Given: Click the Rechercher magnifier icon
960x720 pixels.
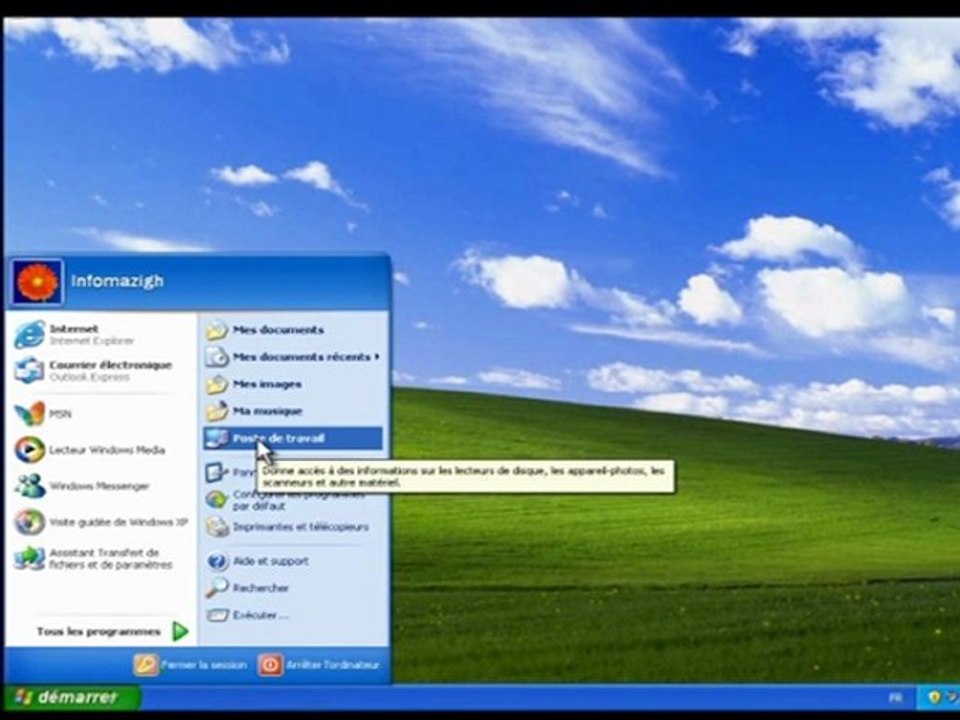Looking at the screenshot, I should pos(217,588).
